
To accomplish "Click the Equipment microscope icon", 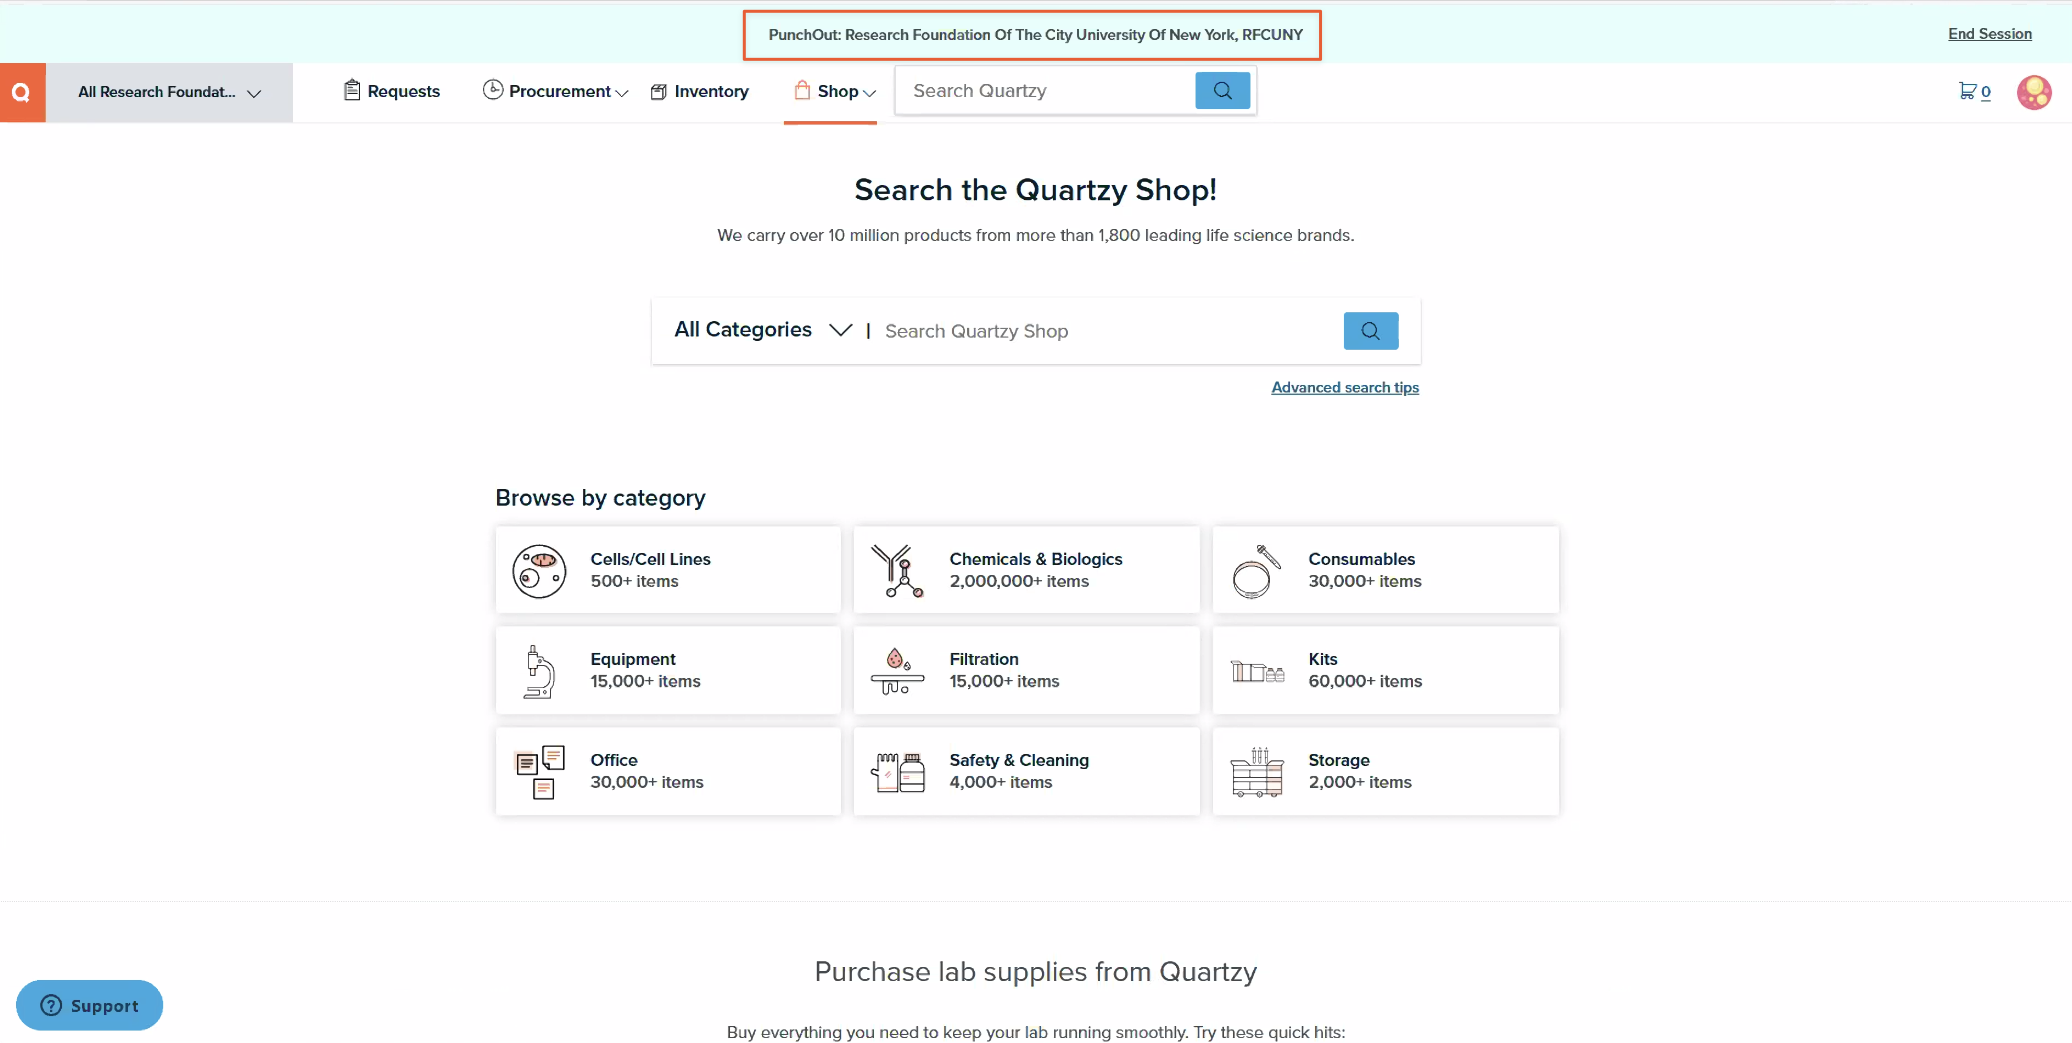I will [x=539, y=671].
